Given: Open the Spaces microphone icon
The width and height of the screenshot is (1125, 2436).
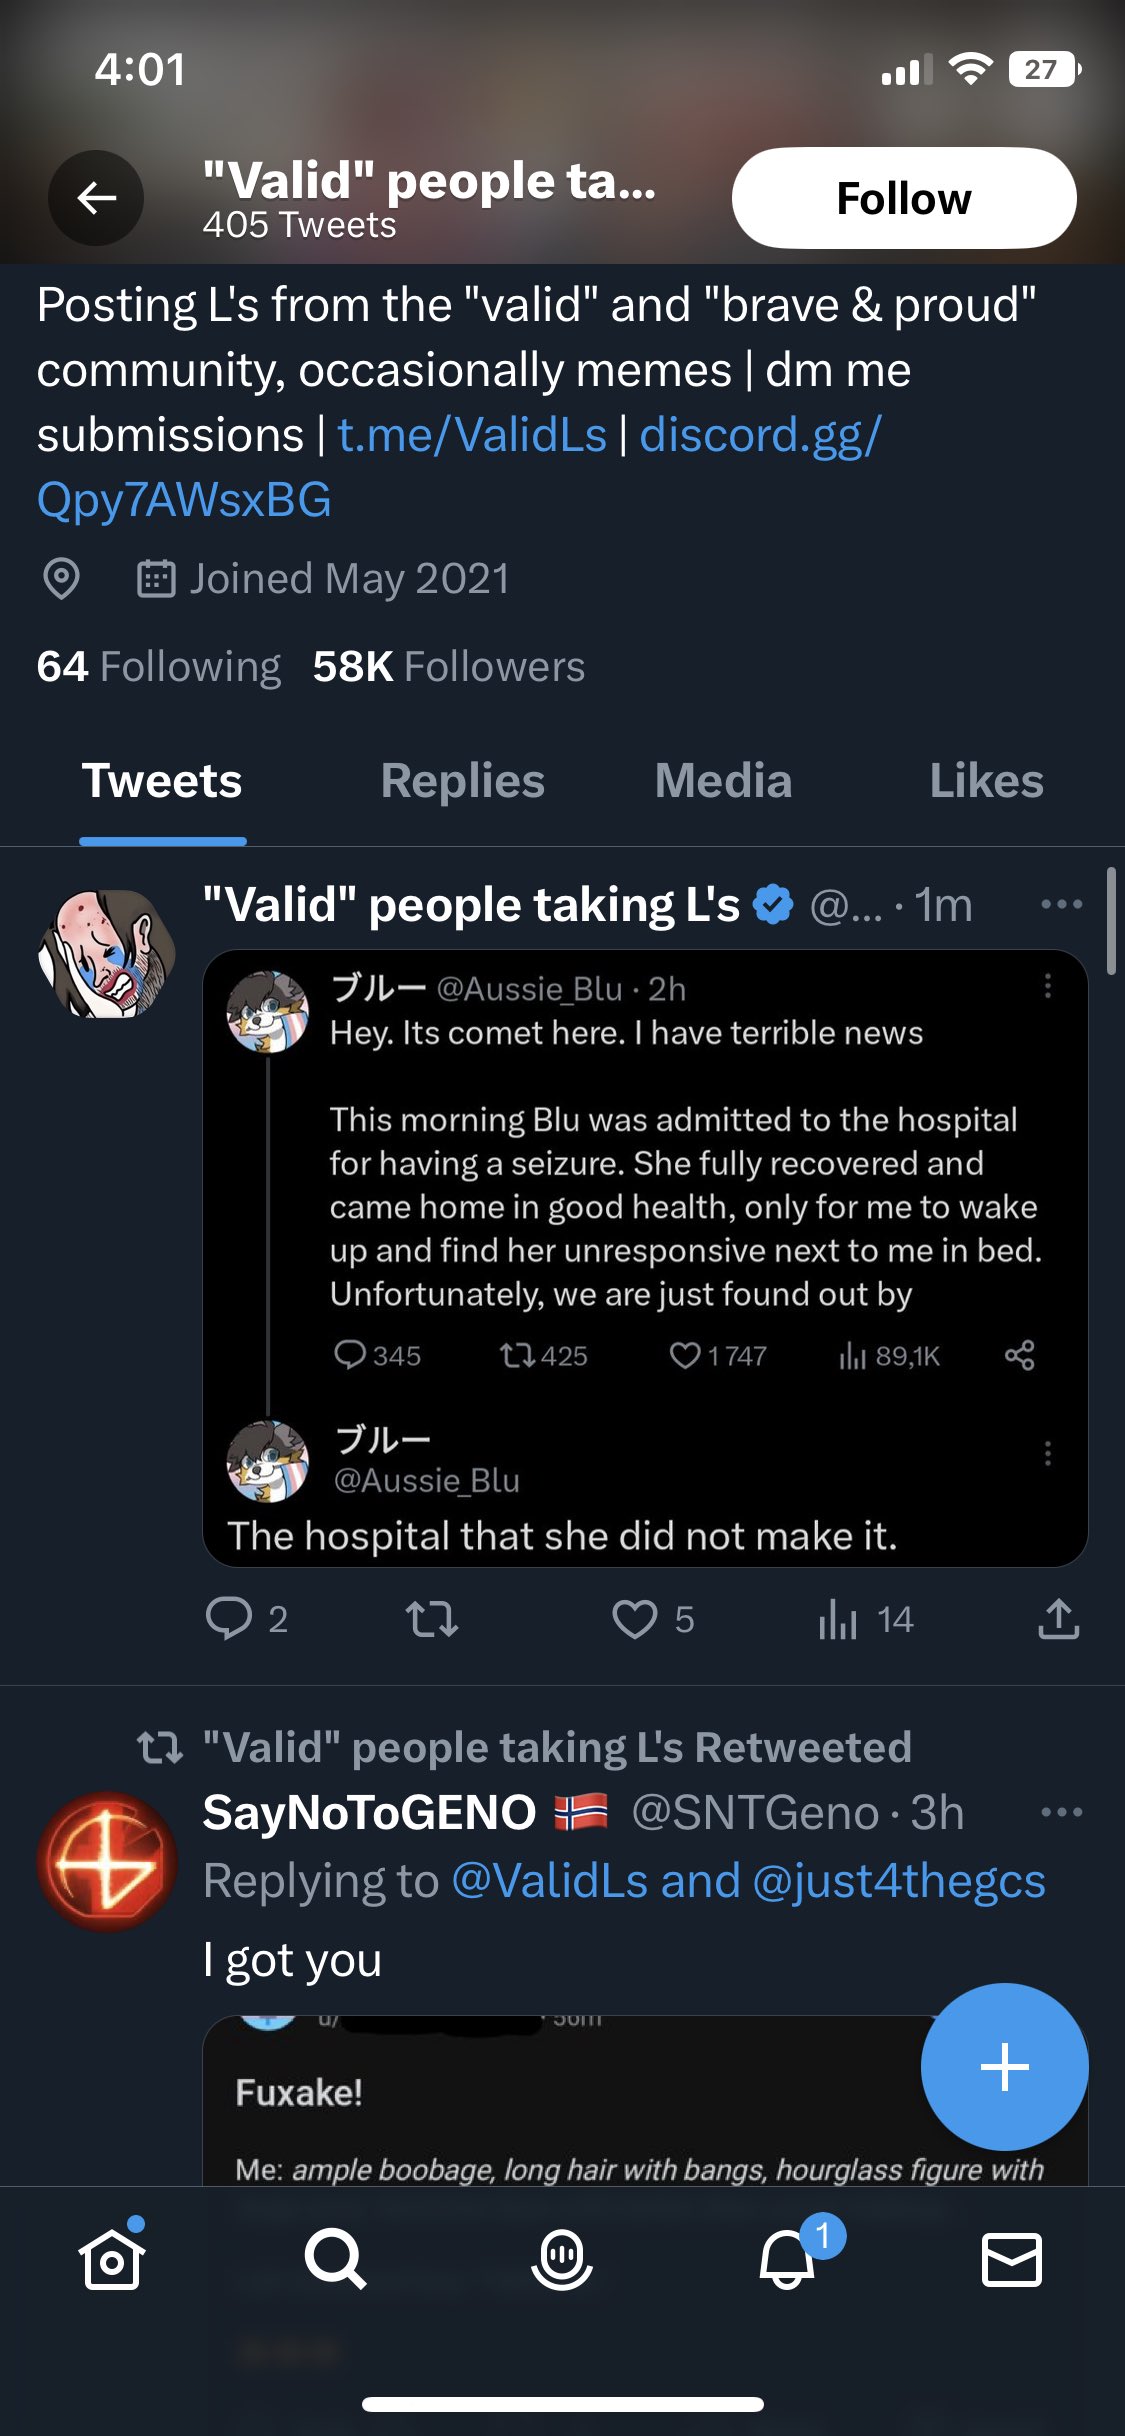Looking at the screenshot, I should 561,2259.
